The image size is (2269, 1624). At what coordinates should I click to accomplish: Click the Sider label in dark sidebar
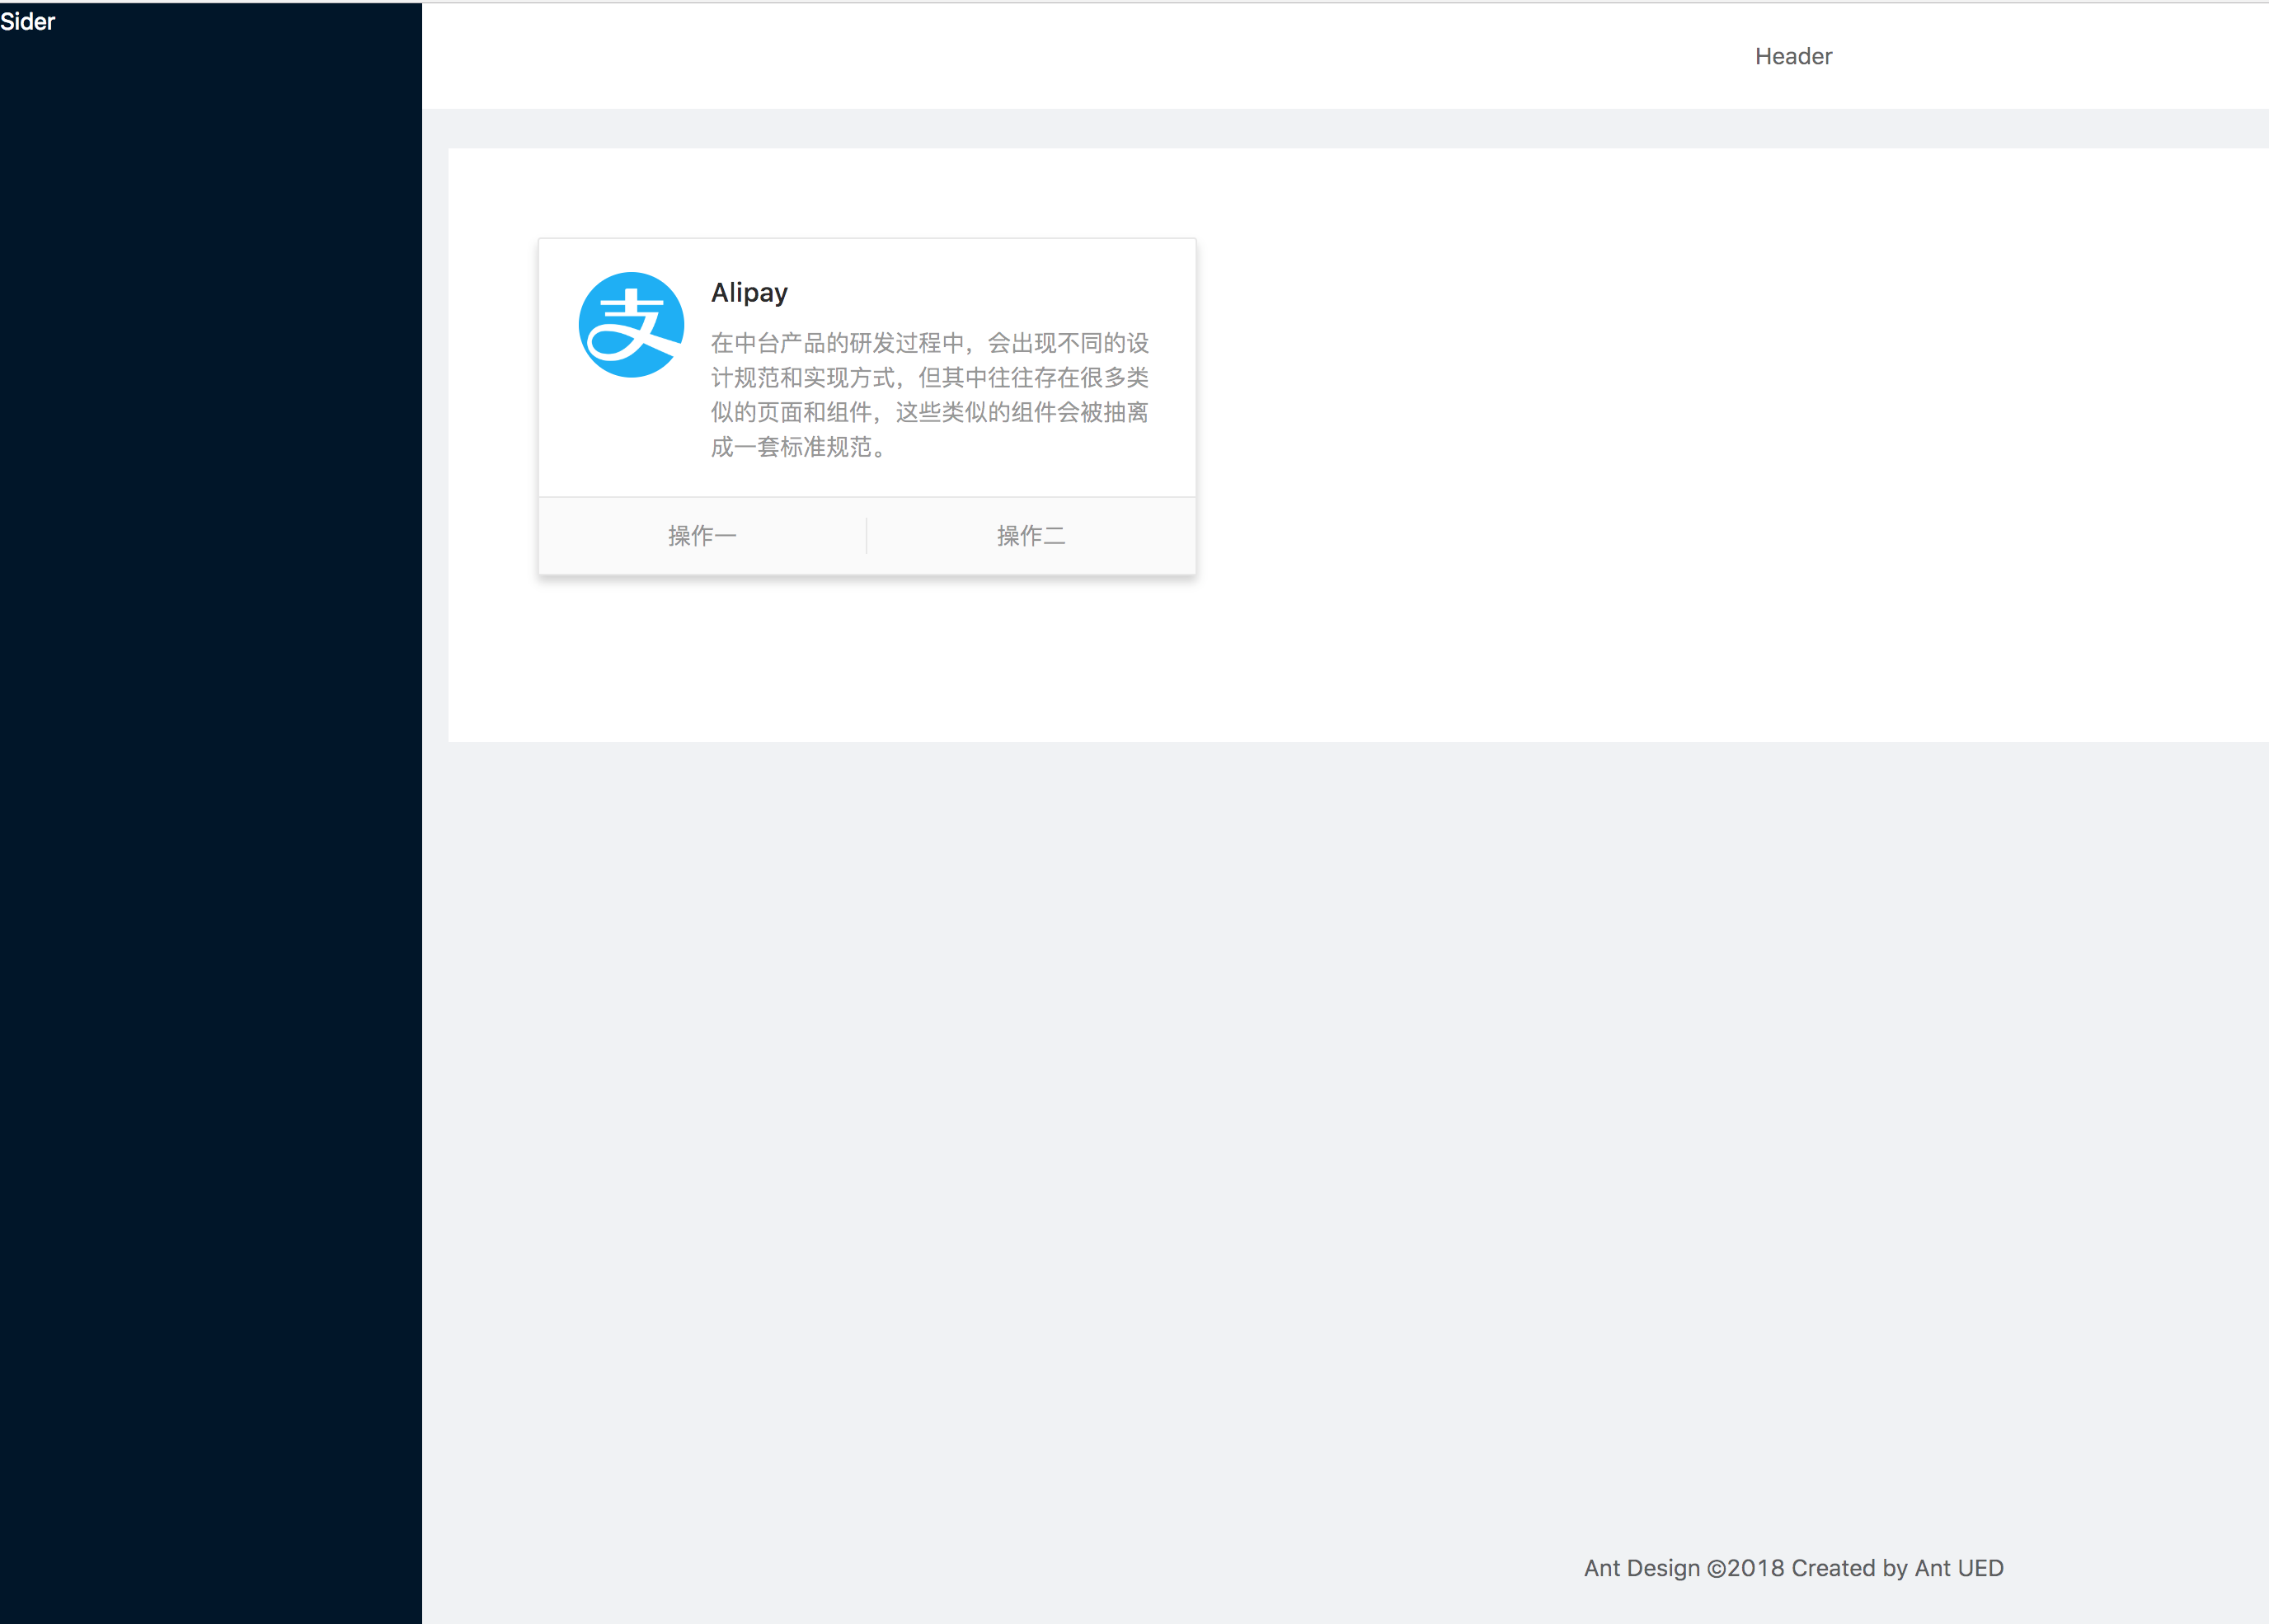point(28,22)
